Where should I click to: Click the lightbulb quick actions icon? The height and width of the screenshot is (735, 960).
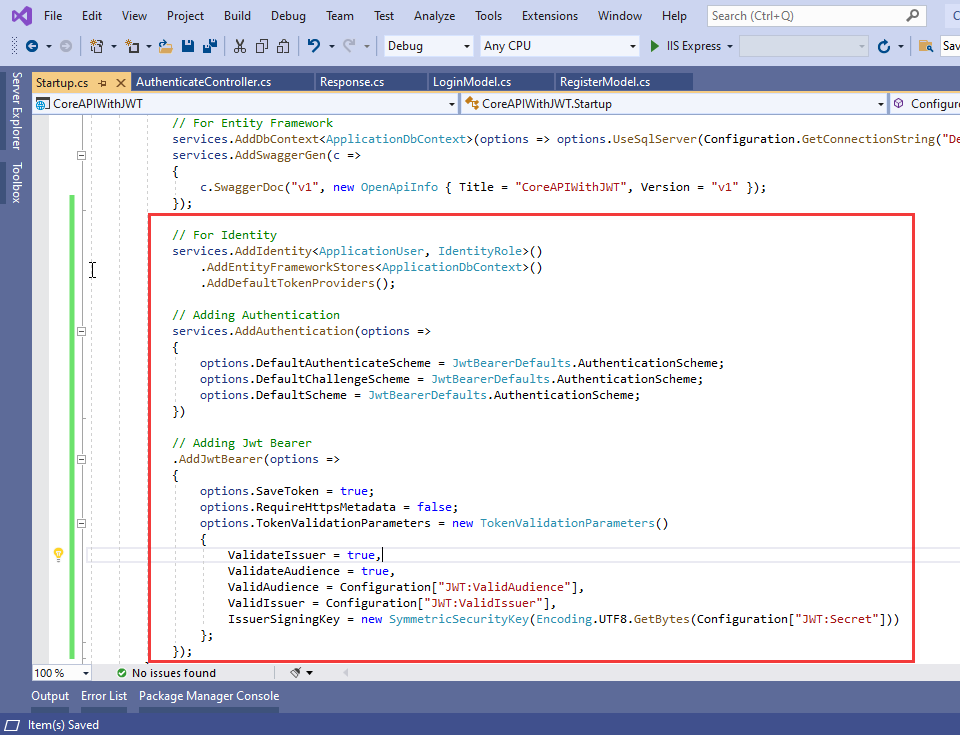pos(58,554)
